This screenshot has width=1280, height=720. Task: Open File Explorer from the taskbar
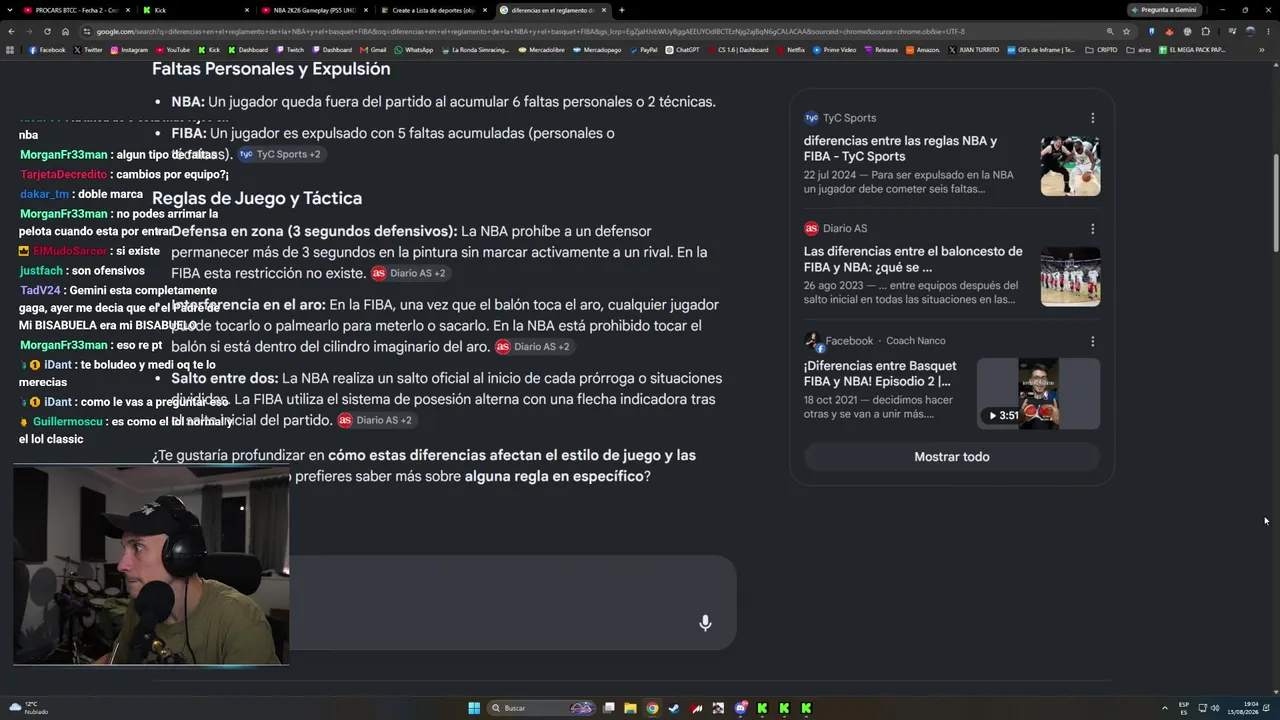(630, 708)
